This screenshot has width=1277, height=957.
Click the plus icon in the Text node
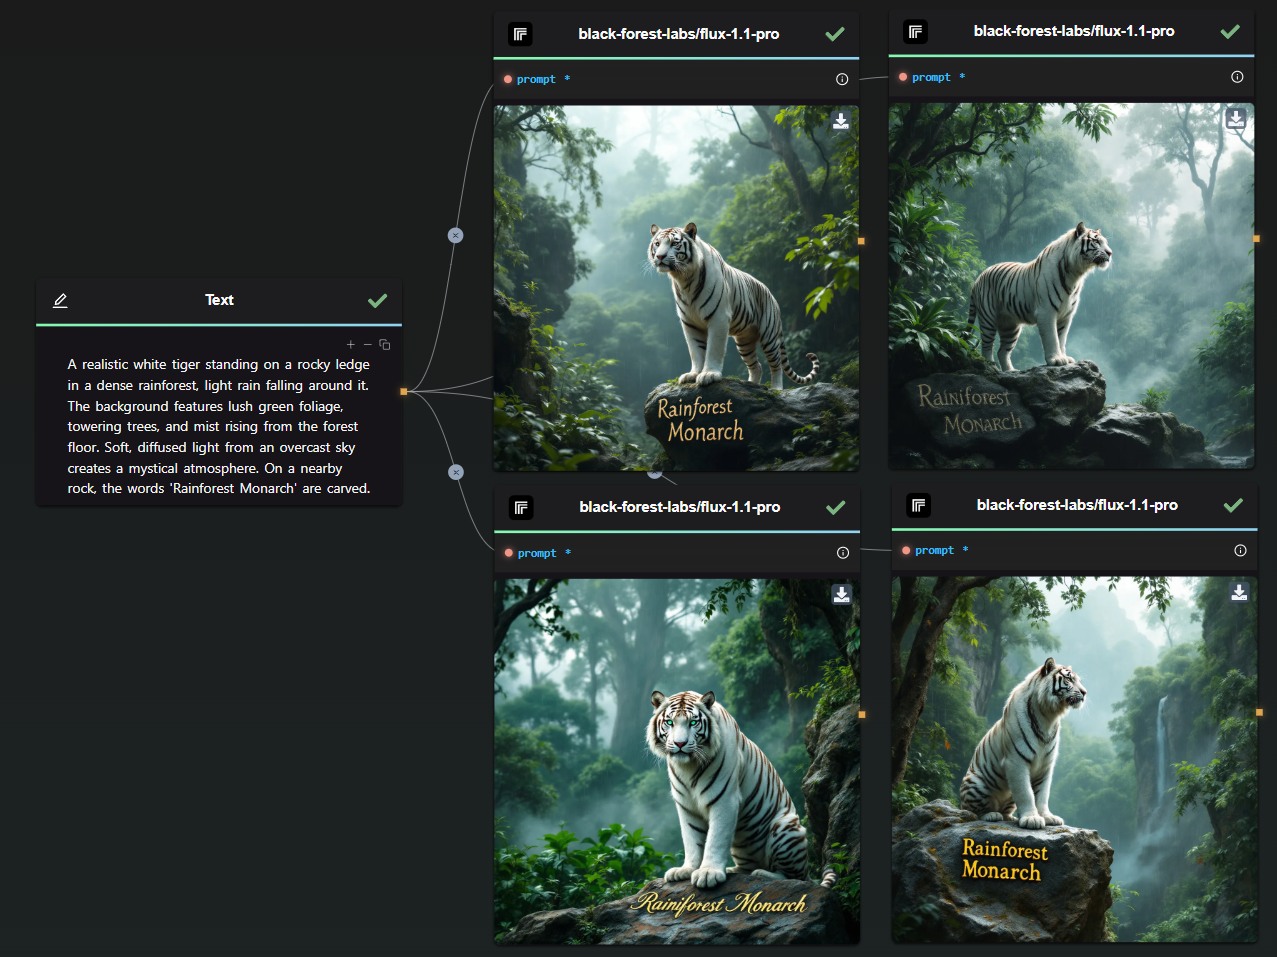tap(350, 344)
